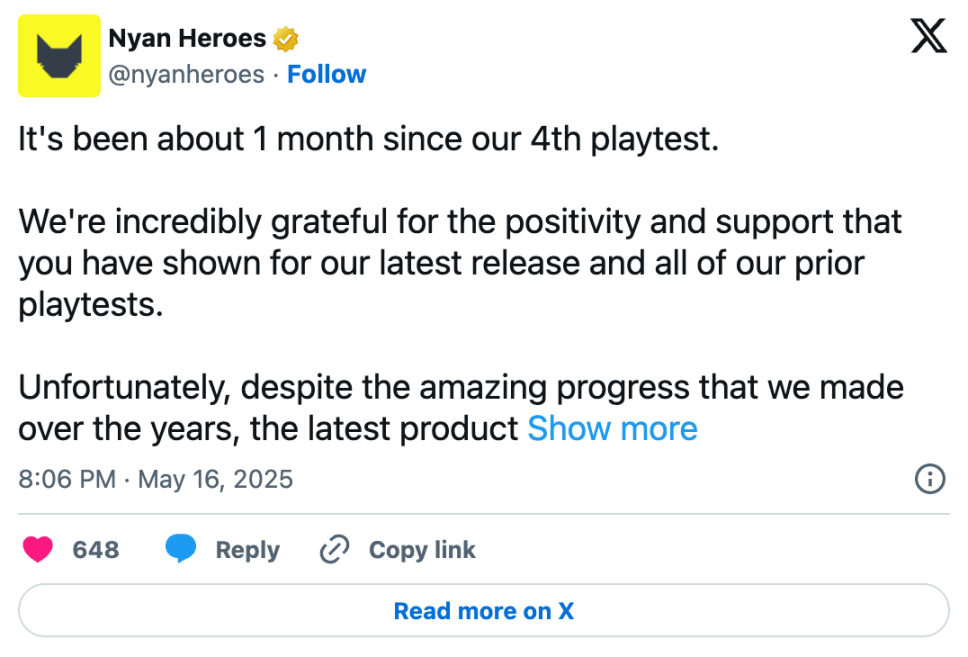
Task: Expand the post with Show more
Action: click(x=612, y=429)
